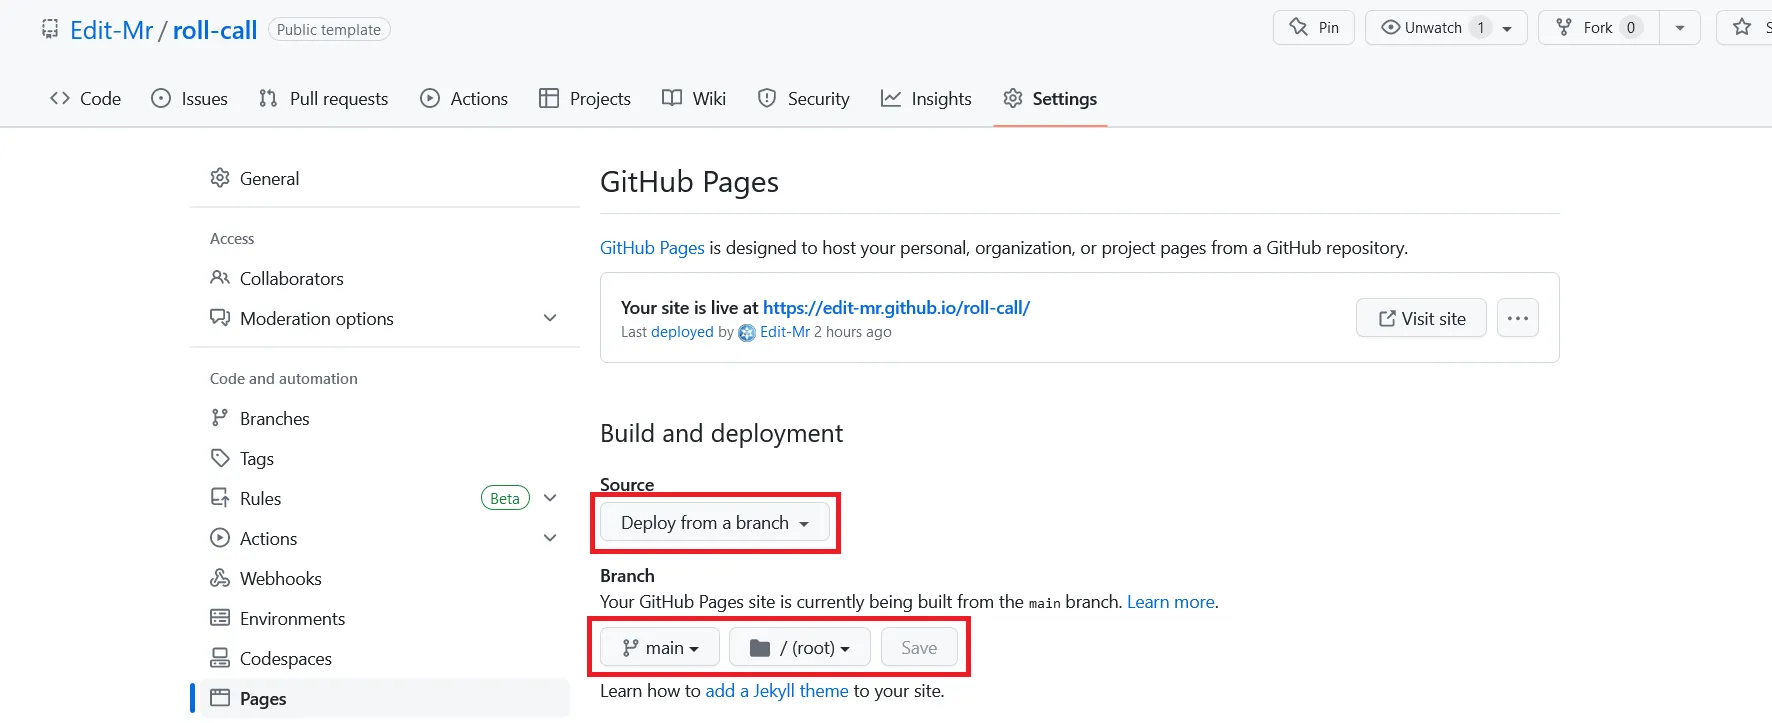Open the main branch selector dropdown
This screenshot has width=1772, height=723.
(x=660, y=648)
